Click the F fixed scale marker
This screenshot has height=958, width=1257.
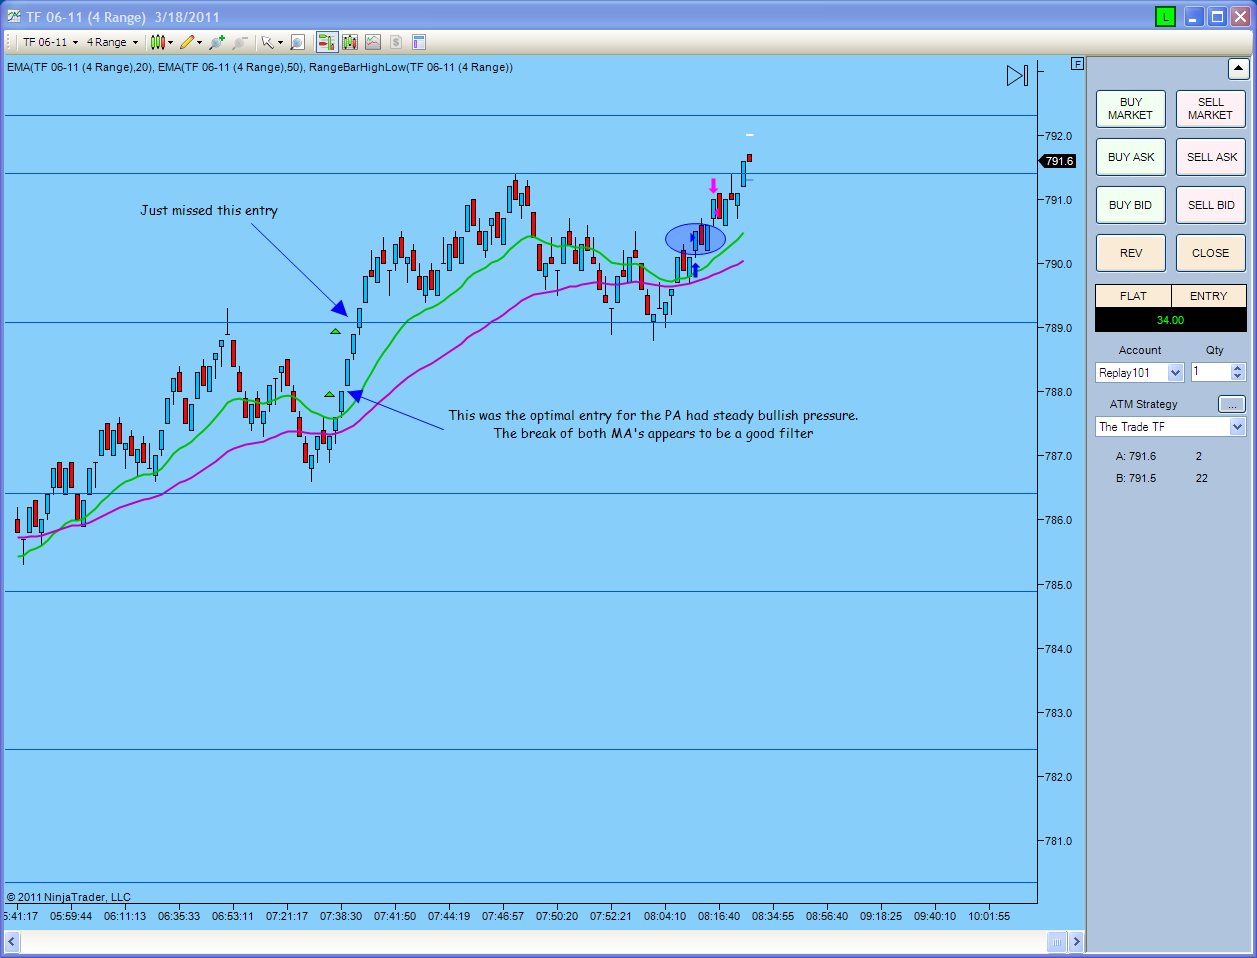coord(1077,63)
